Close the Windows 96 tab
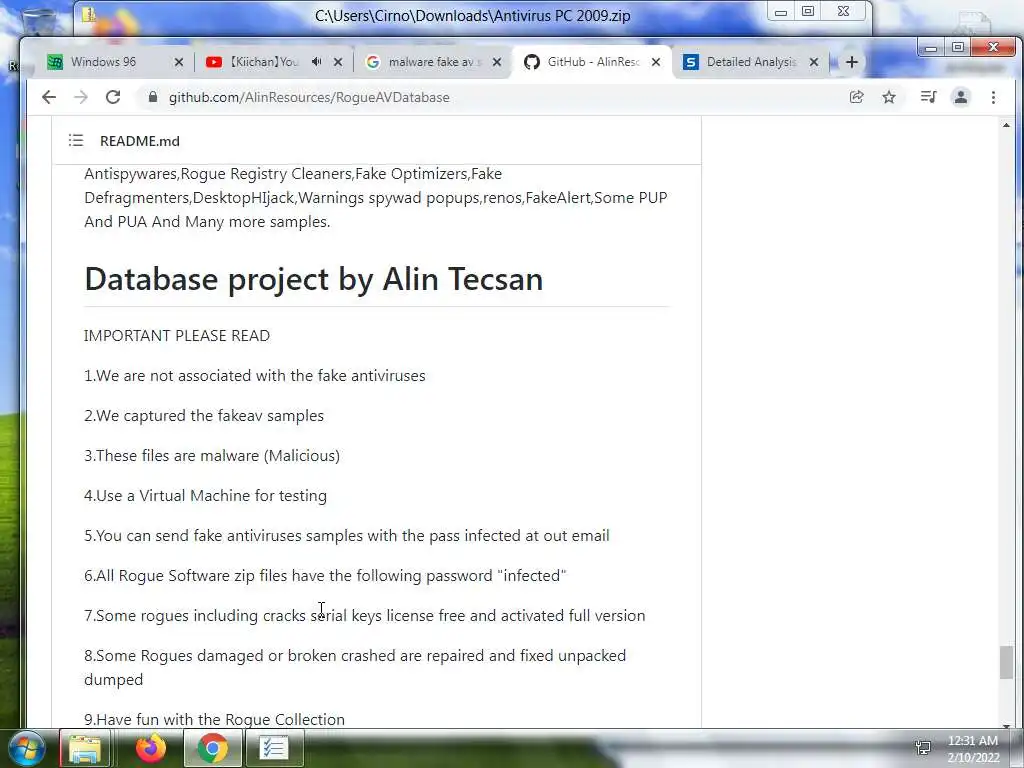 point(179,62)
